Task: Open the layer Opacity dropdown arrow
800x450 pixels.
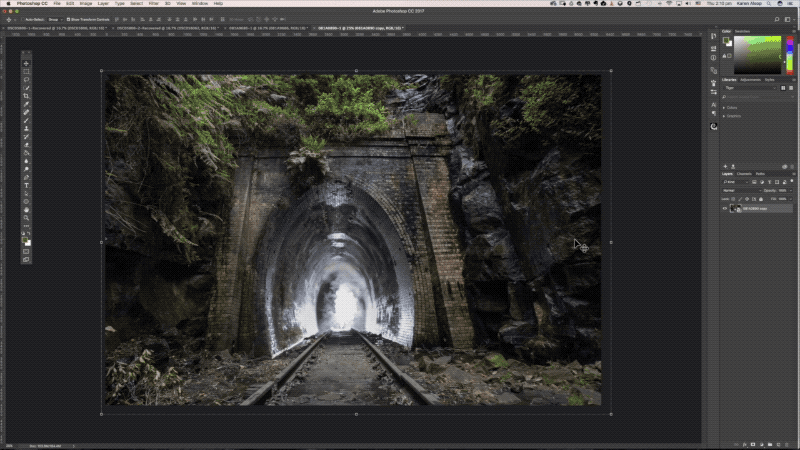Action: [x=791, y=191]
